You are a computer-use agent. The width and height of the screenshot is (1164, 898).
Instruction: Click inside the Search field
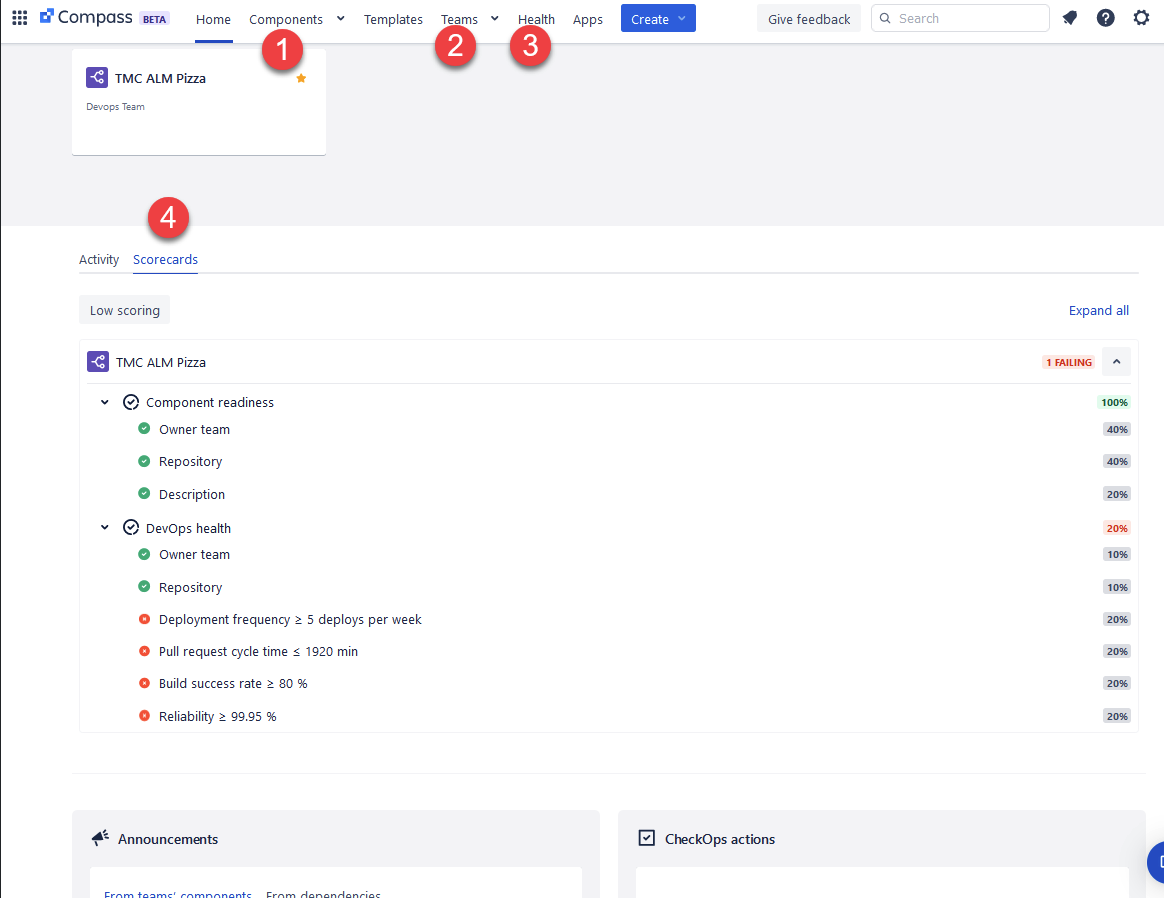coord(960,17)
